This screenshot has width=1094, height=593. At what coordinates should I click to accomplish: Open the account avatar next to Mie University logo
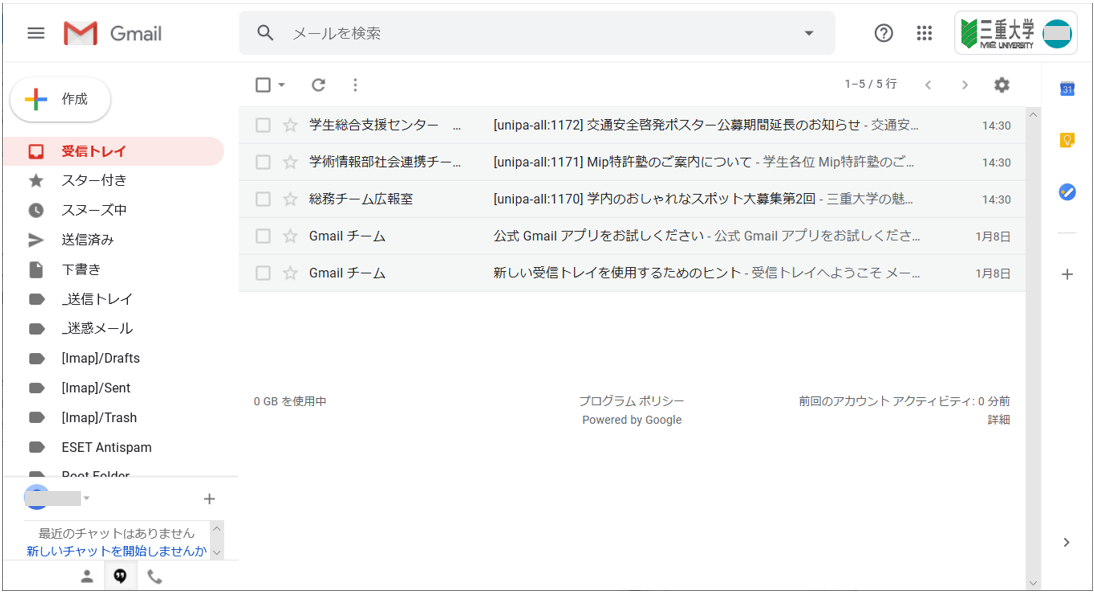coord(1057,33)
